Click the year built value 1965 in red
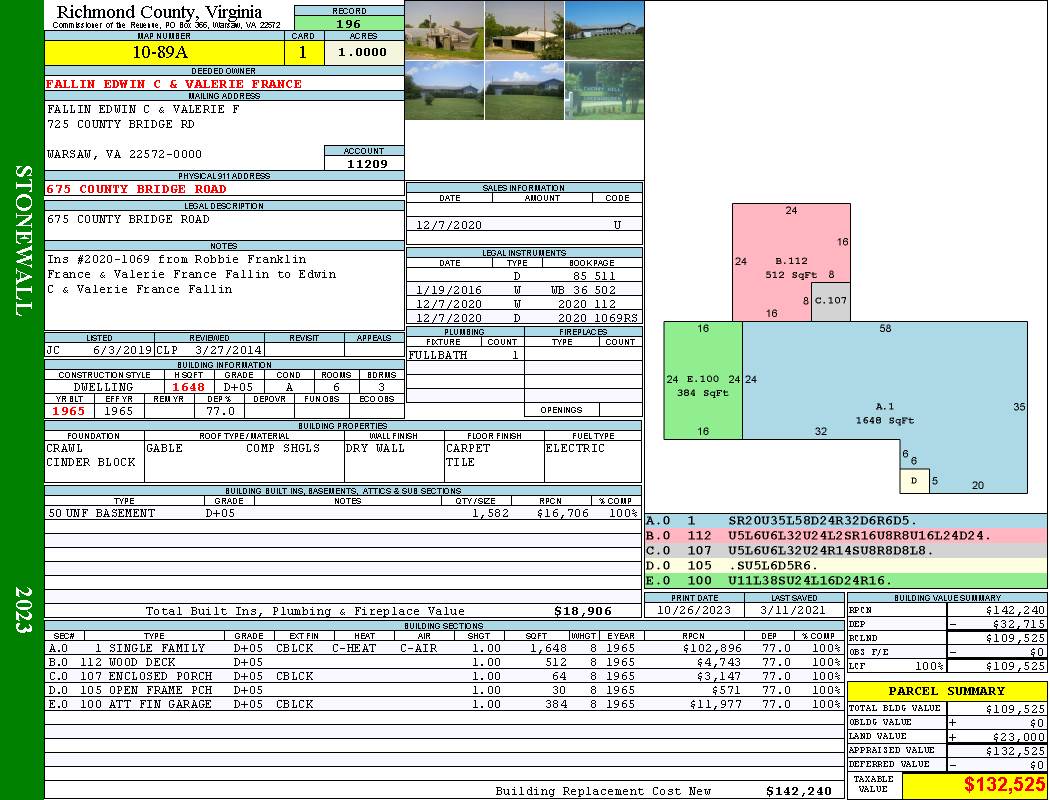Viewport: 1050px width, 800px height. point(68,411)
